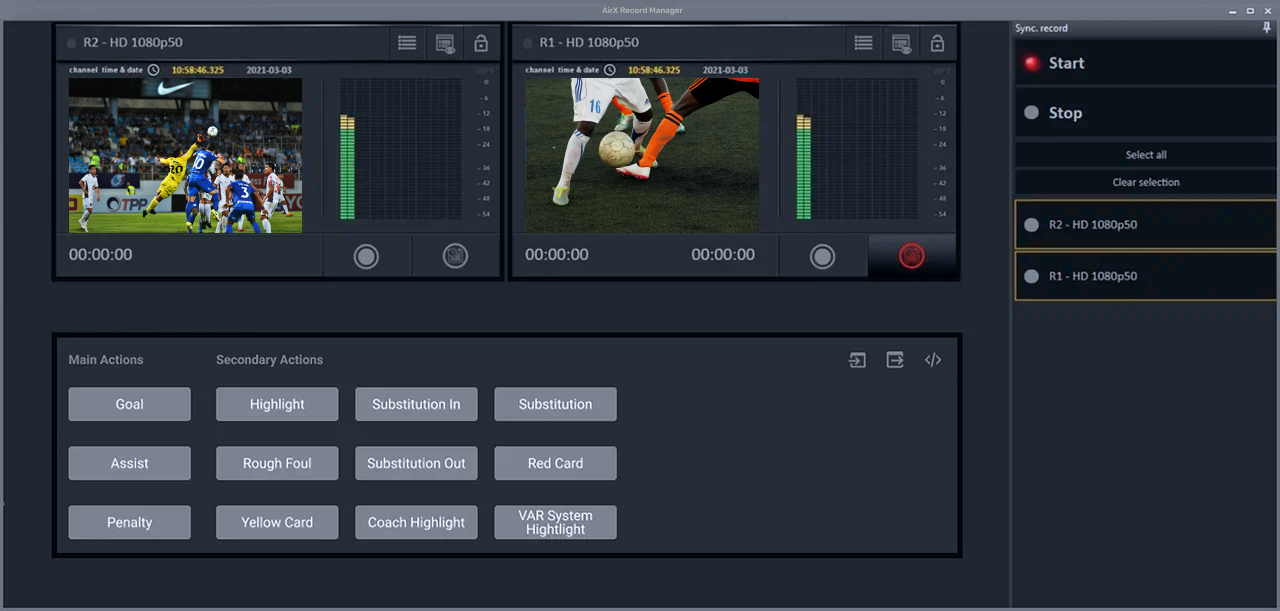Click the export icon in actions panel
Viewport: 1280px width, 611px height.
click(x=895, y=360)
